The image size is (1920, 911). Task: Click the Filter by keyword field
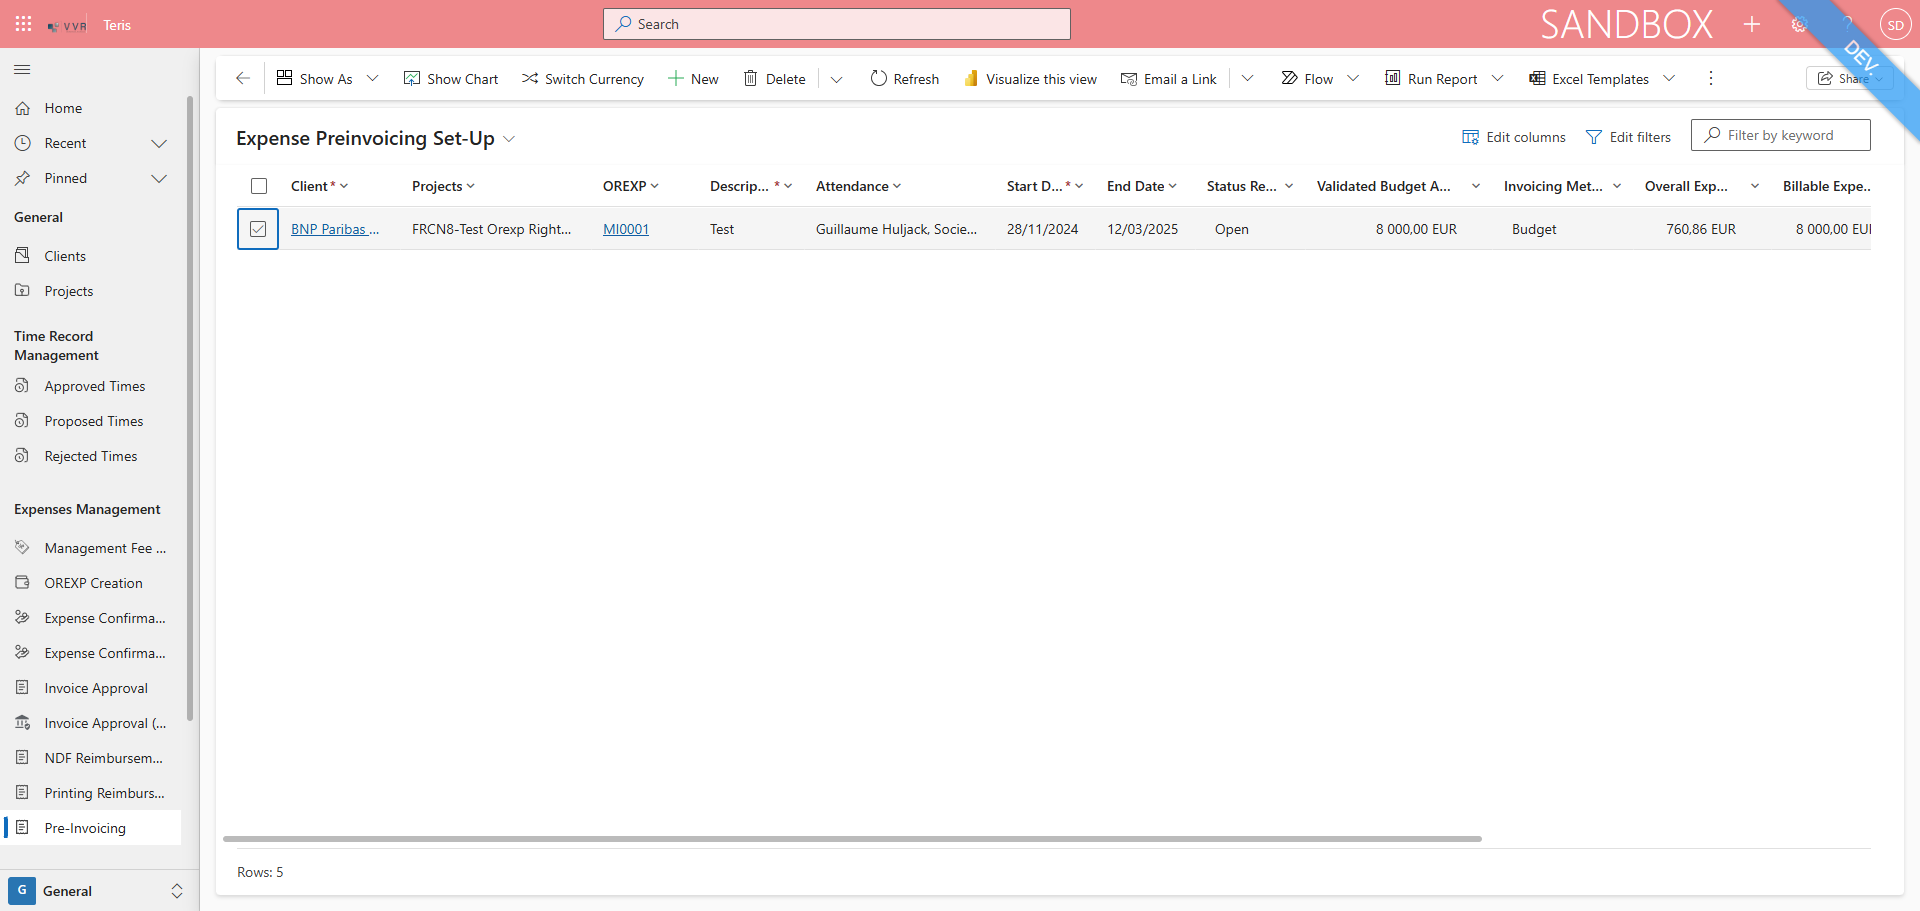click(x=1781, y=135)
